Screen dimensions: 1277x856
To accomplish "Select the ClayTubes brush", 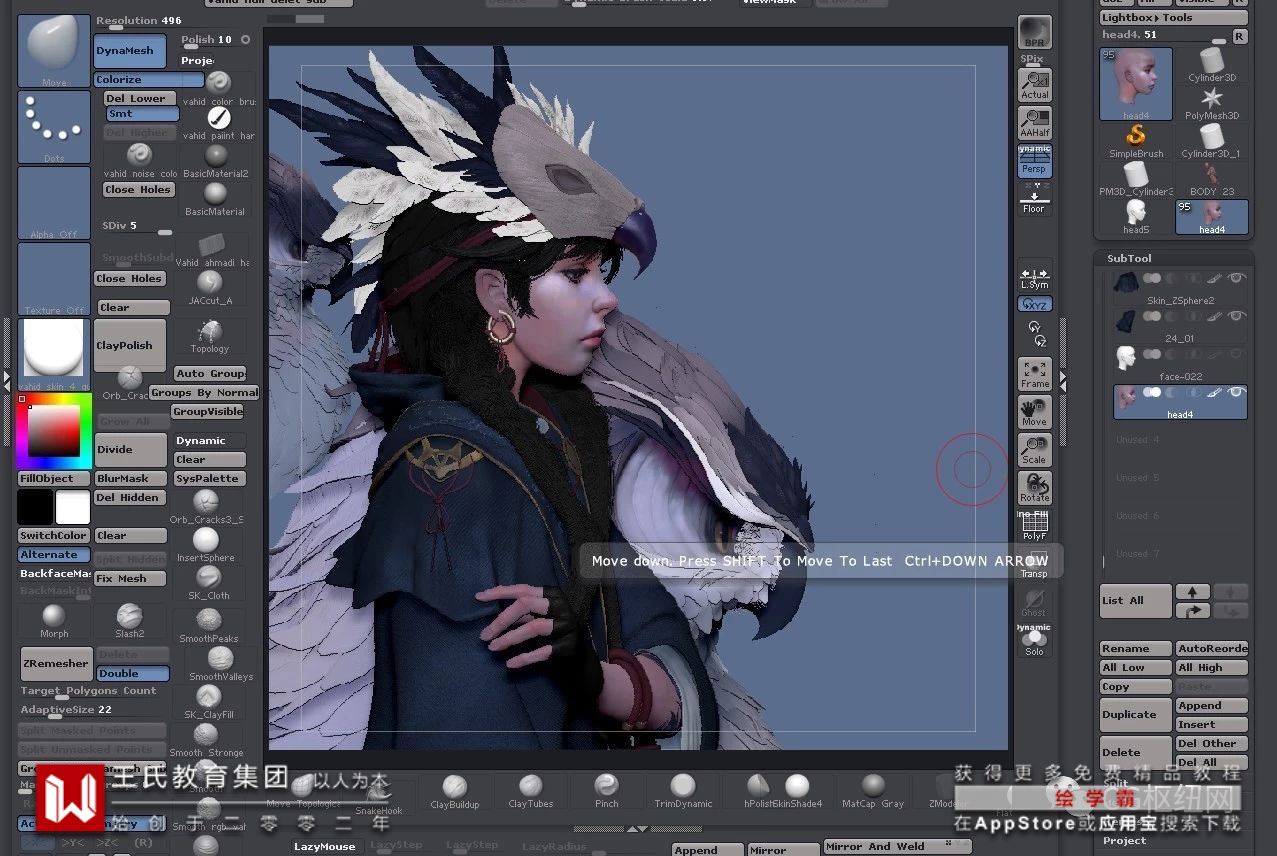I will (531, 790).
